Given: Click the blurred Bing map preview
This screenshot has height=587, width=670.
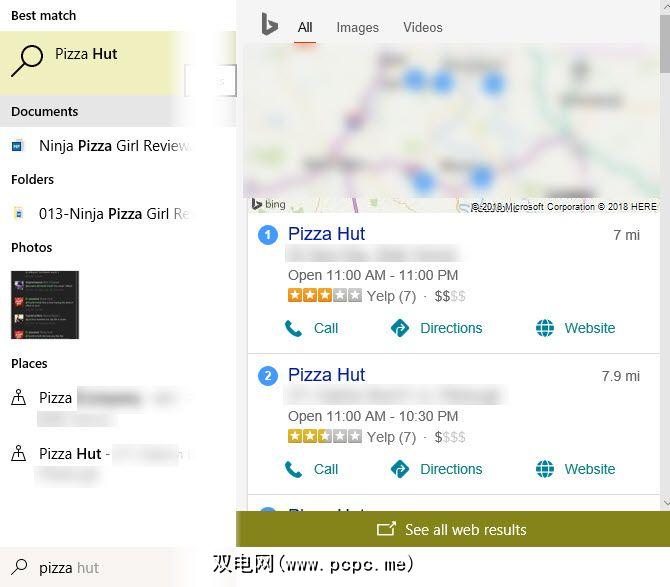Looking at the screenshot, I should tap(451, 128).
